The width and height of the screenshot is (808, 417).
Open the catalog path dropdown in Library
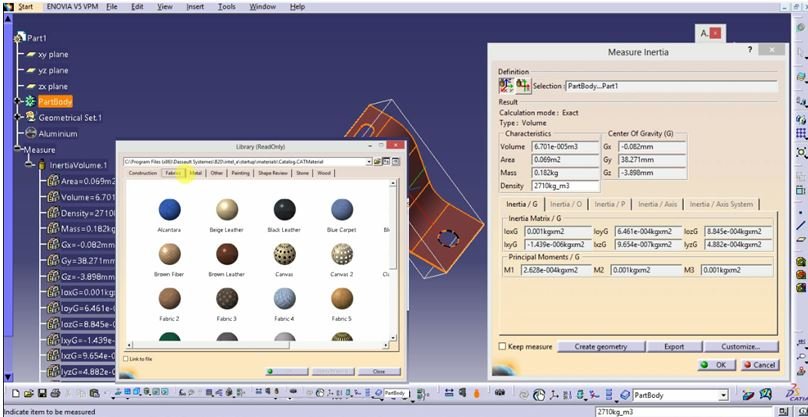coord(369,162)
